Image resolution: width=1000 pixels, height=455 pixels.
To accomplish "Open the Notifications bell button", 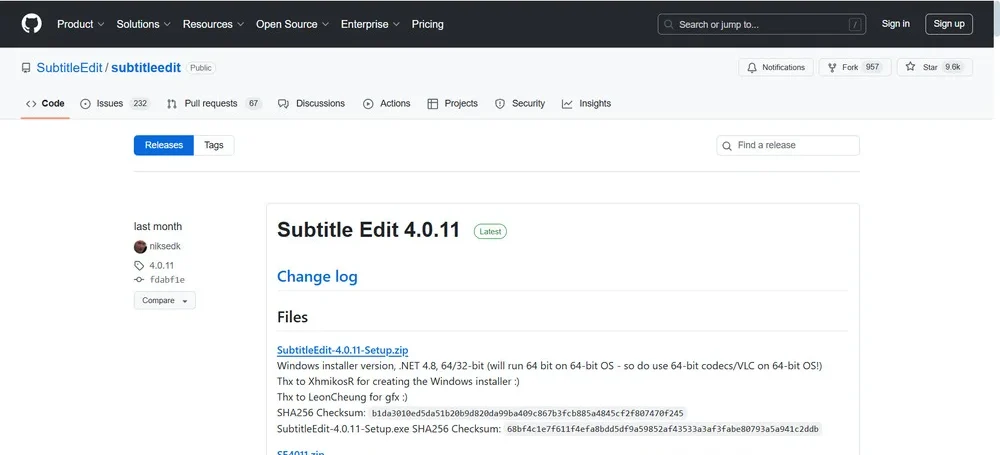I will tap(775, 67).
